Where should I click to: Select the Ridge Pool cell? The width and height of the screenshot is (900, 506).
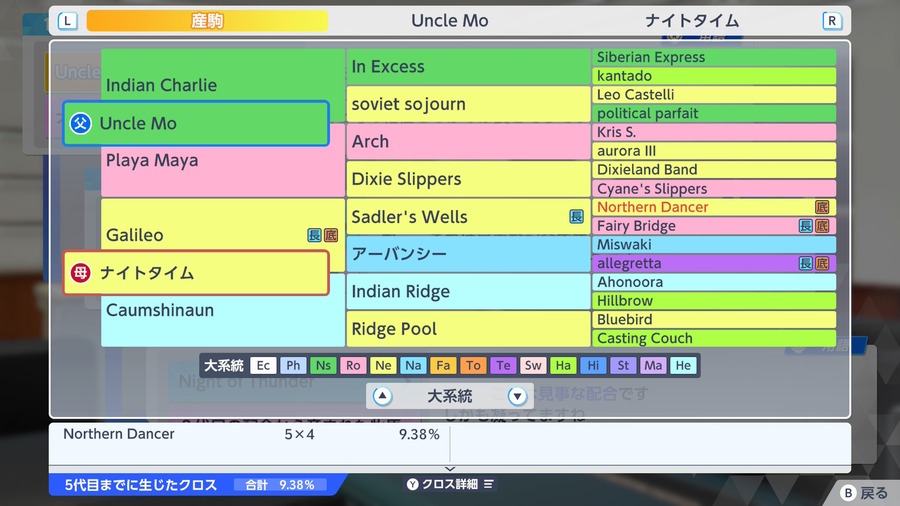pos(468,329)
